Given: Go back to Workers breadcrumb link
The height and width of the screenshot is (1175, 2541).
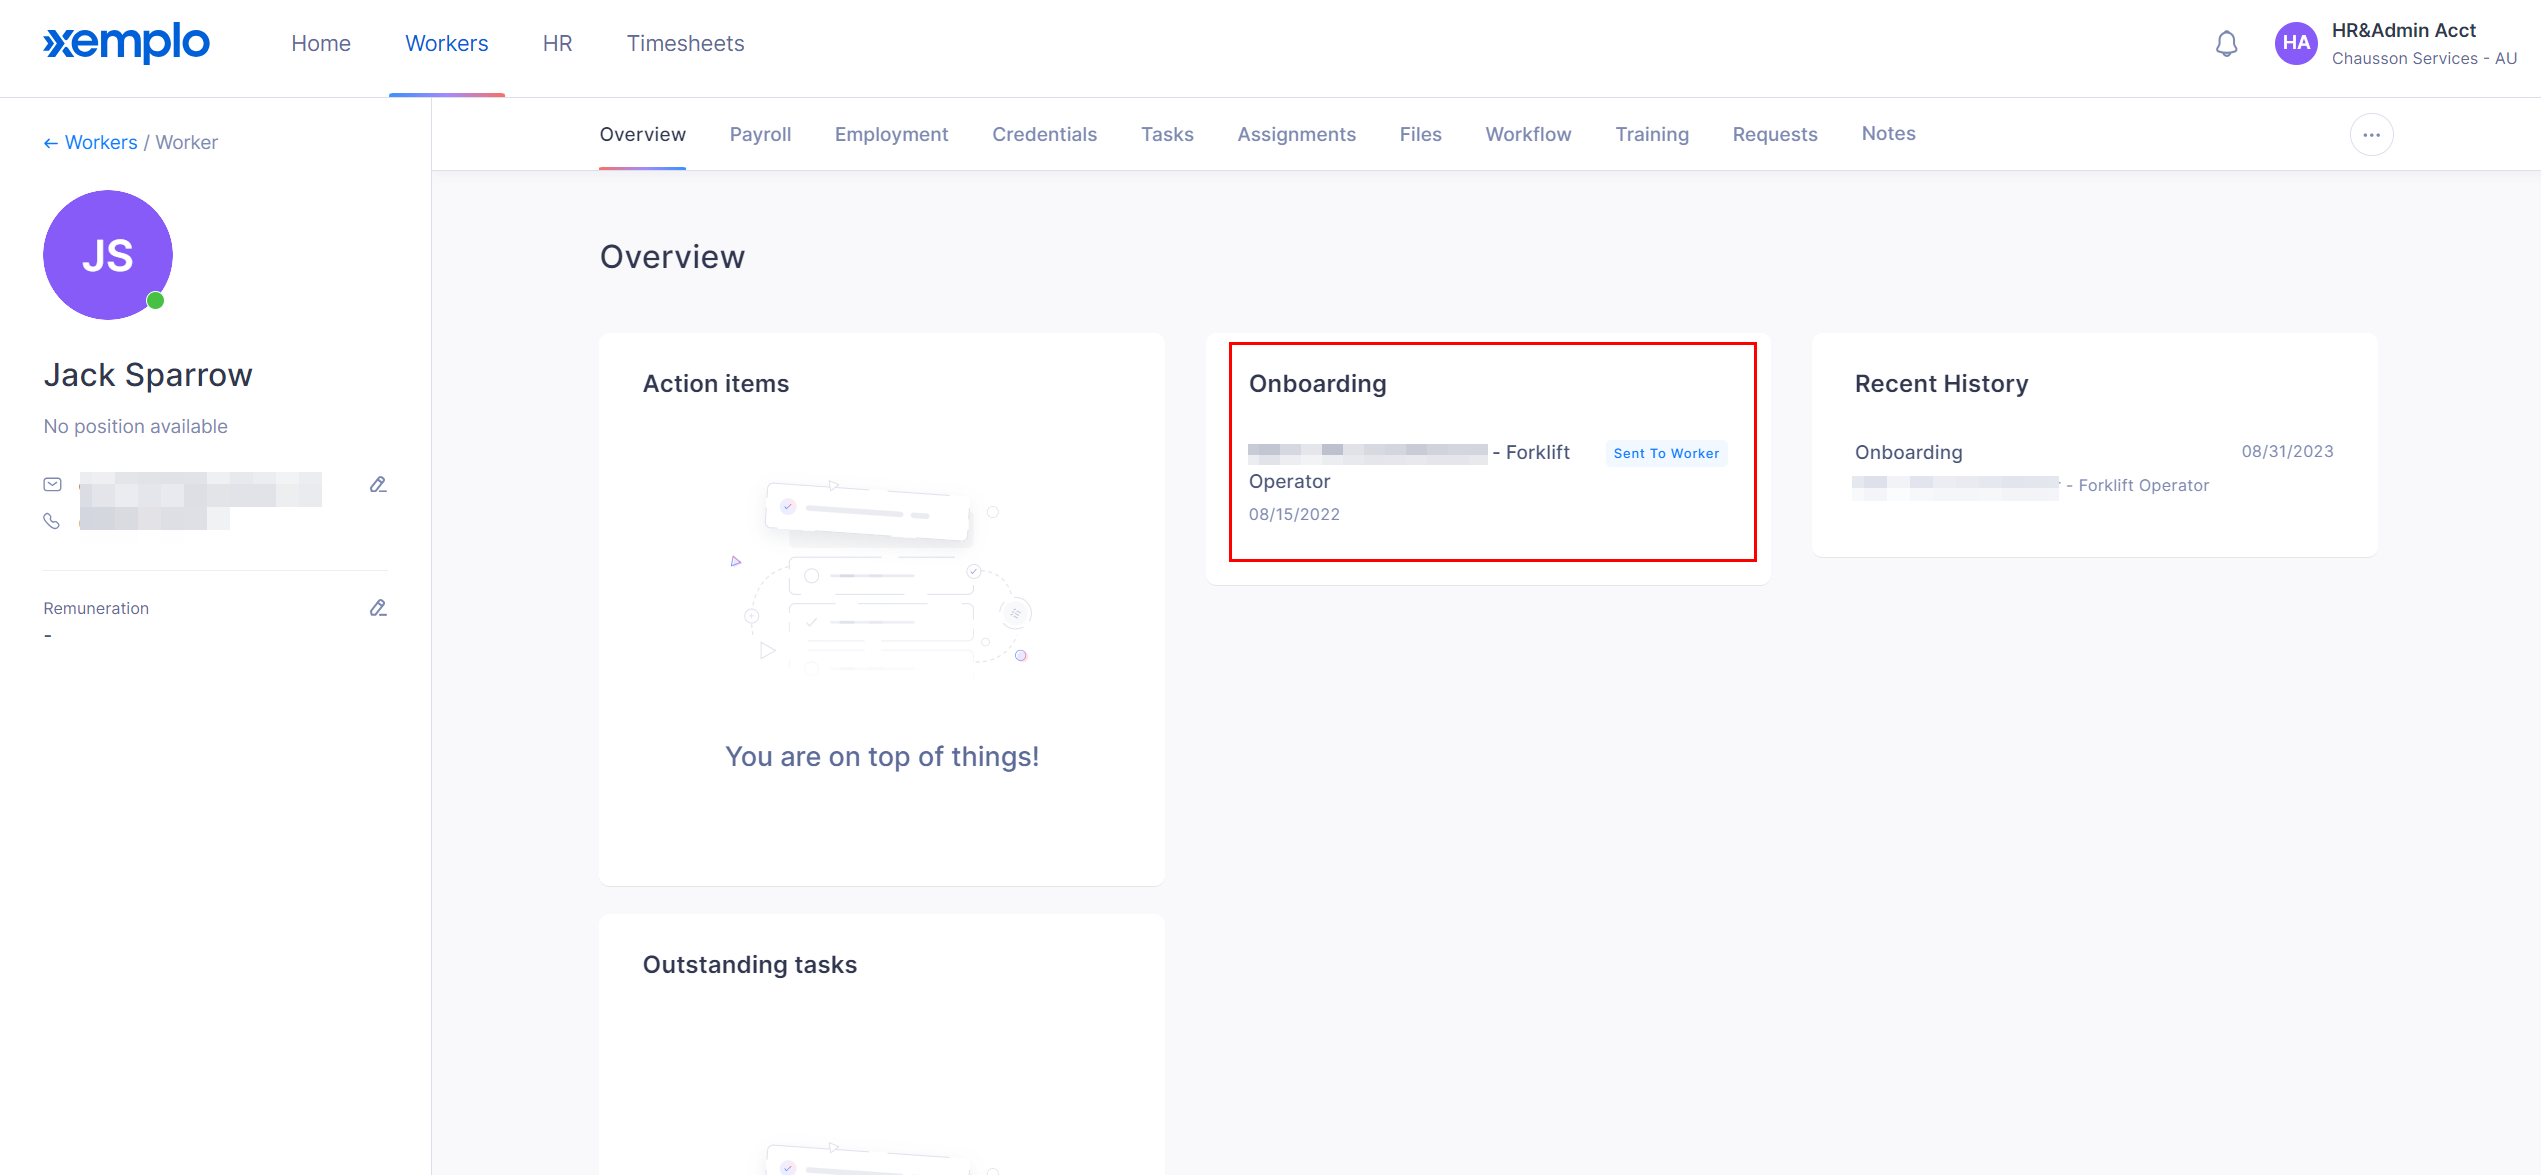Looking at the screenshot, I should [x=90, y=143].
